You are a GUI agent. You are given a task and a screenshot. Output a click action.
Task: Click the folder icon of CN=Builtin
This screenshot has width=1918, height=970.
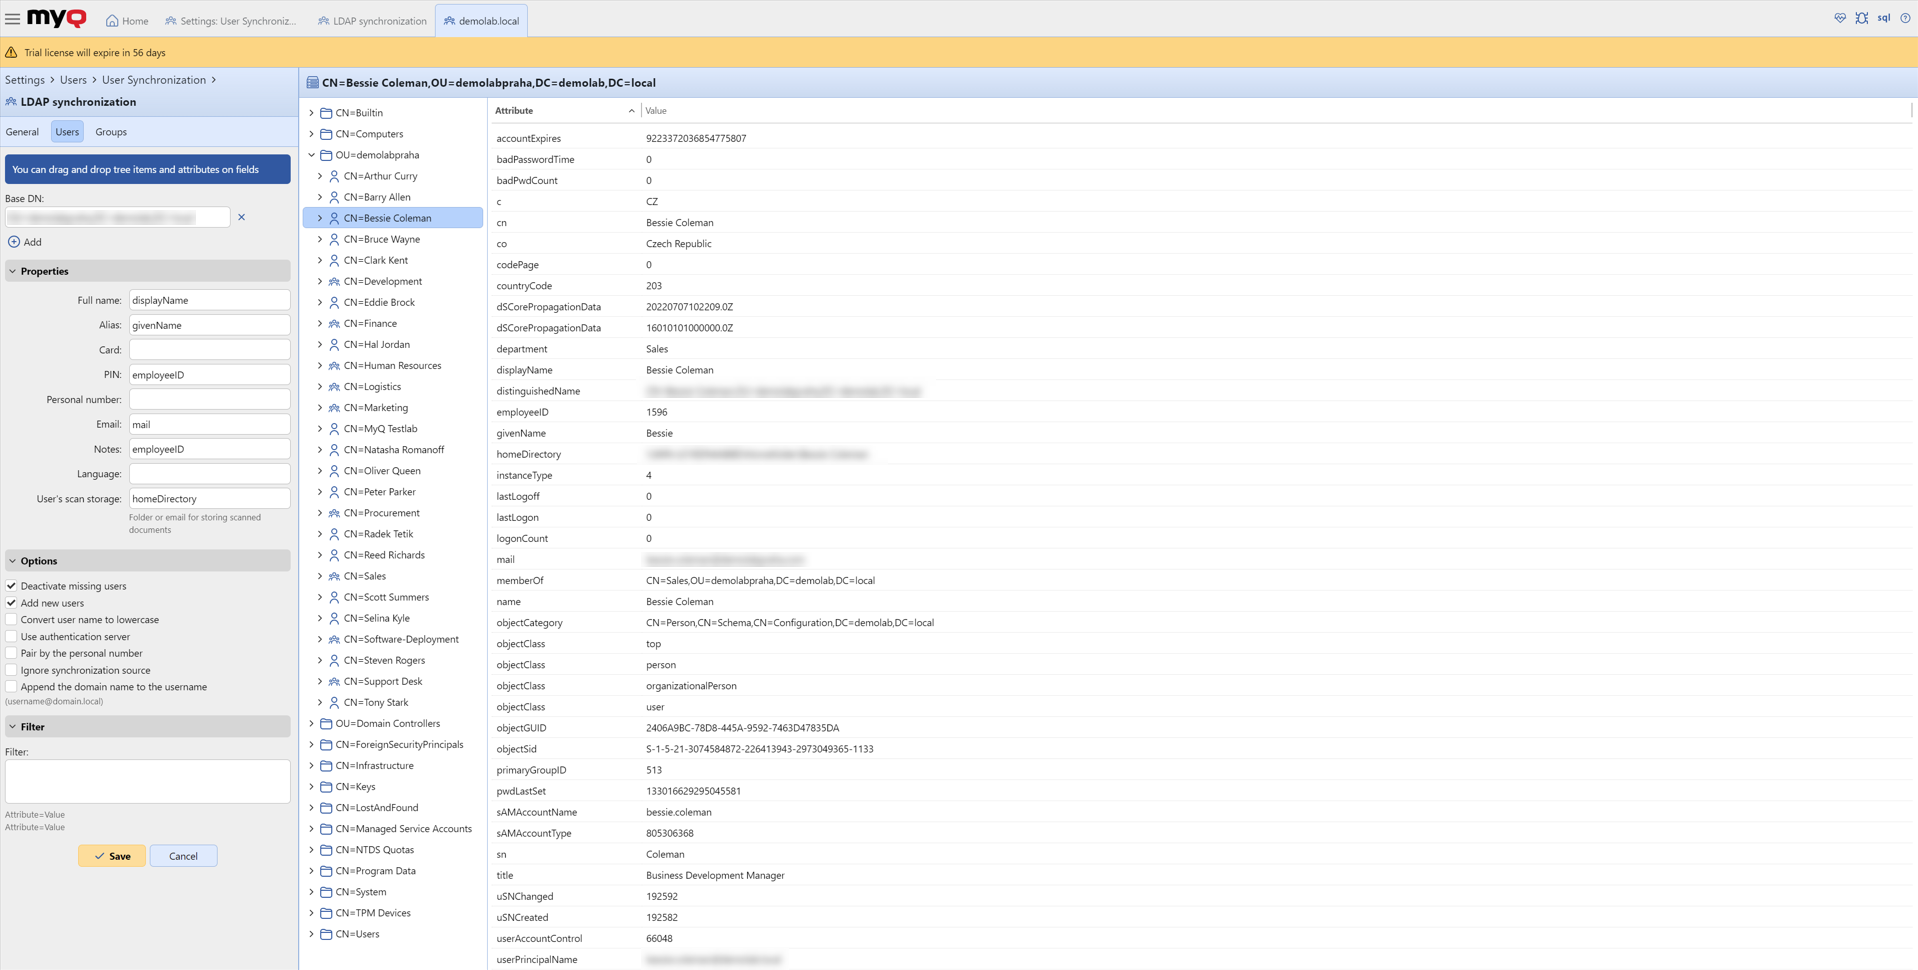pos(326,113)
